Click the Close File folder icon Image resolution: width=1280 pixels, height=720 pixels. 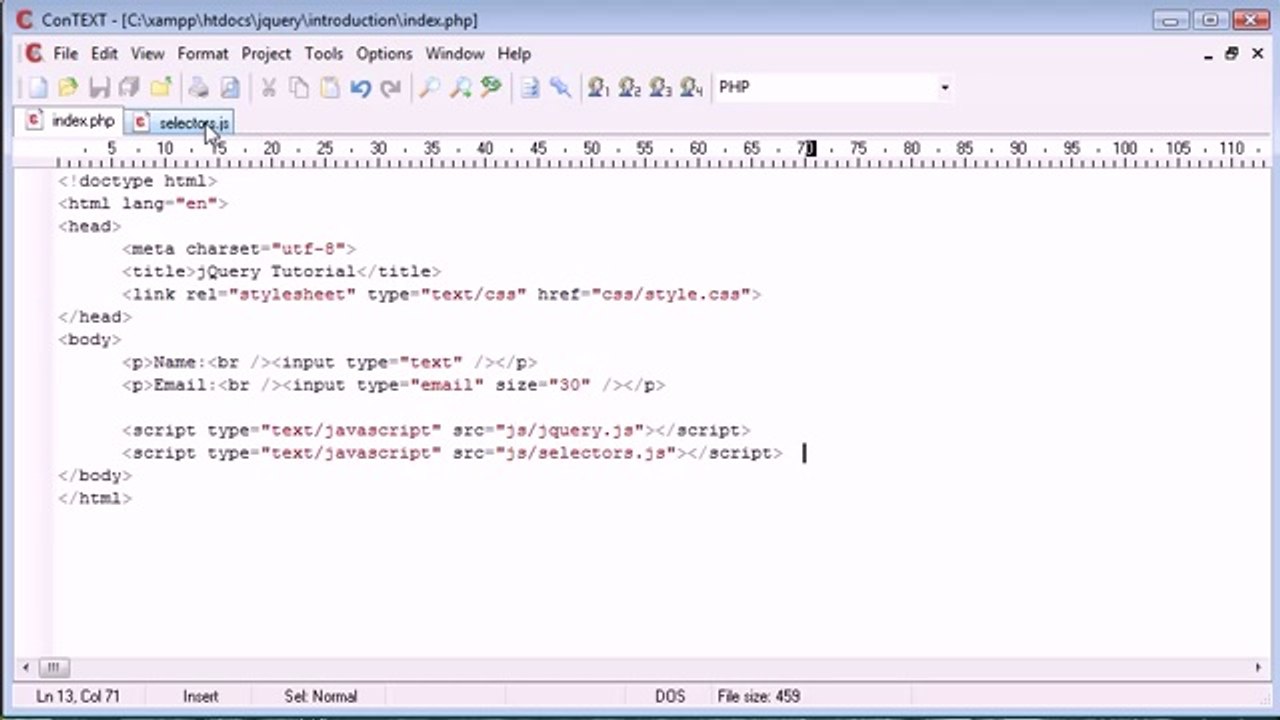pyautogui.click(x=161, y=88)
